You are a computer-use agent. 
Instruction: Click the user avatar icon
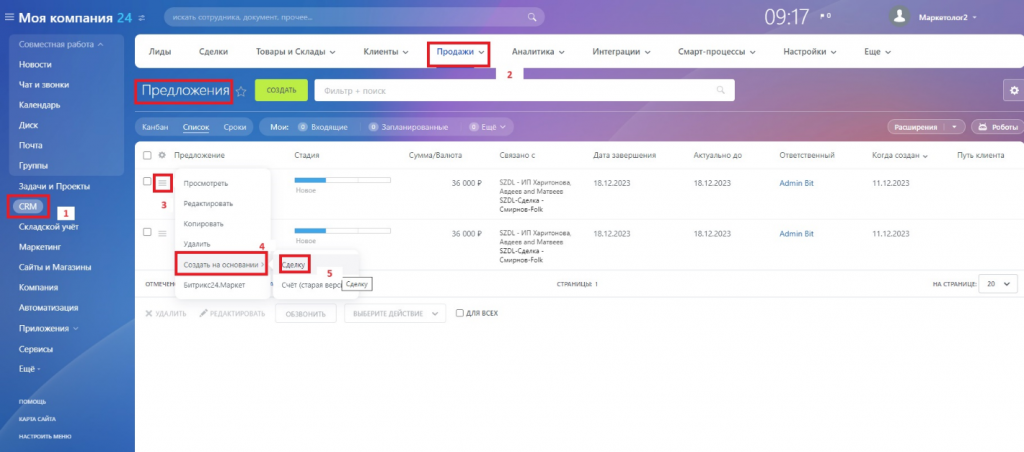click(901, 17)
